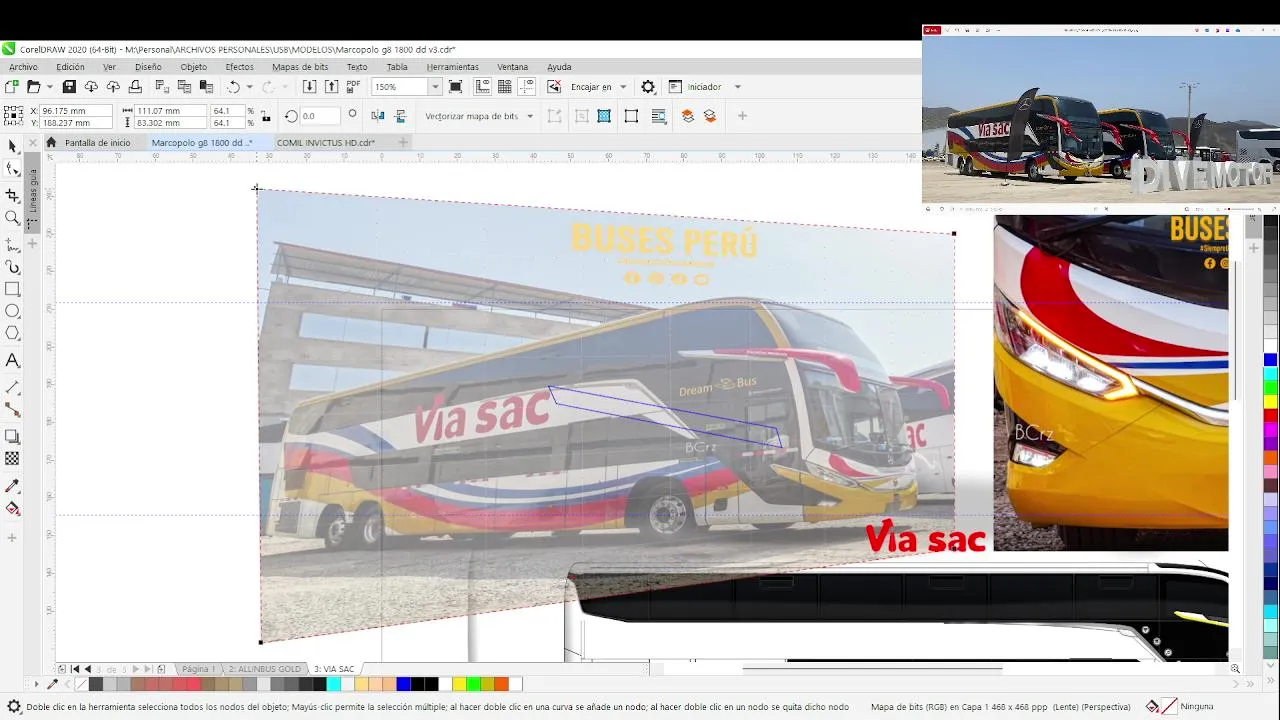This screenshot has height=720, width=1280.
Task: Click the Print icon
Action: point(135,87)
